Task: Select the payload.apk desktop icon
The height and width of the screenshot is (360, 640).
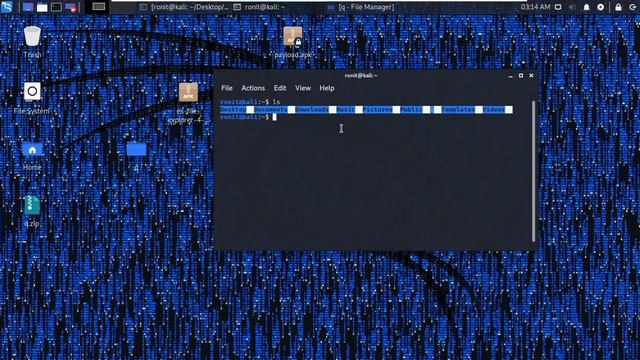Action: tap(293, 42)
